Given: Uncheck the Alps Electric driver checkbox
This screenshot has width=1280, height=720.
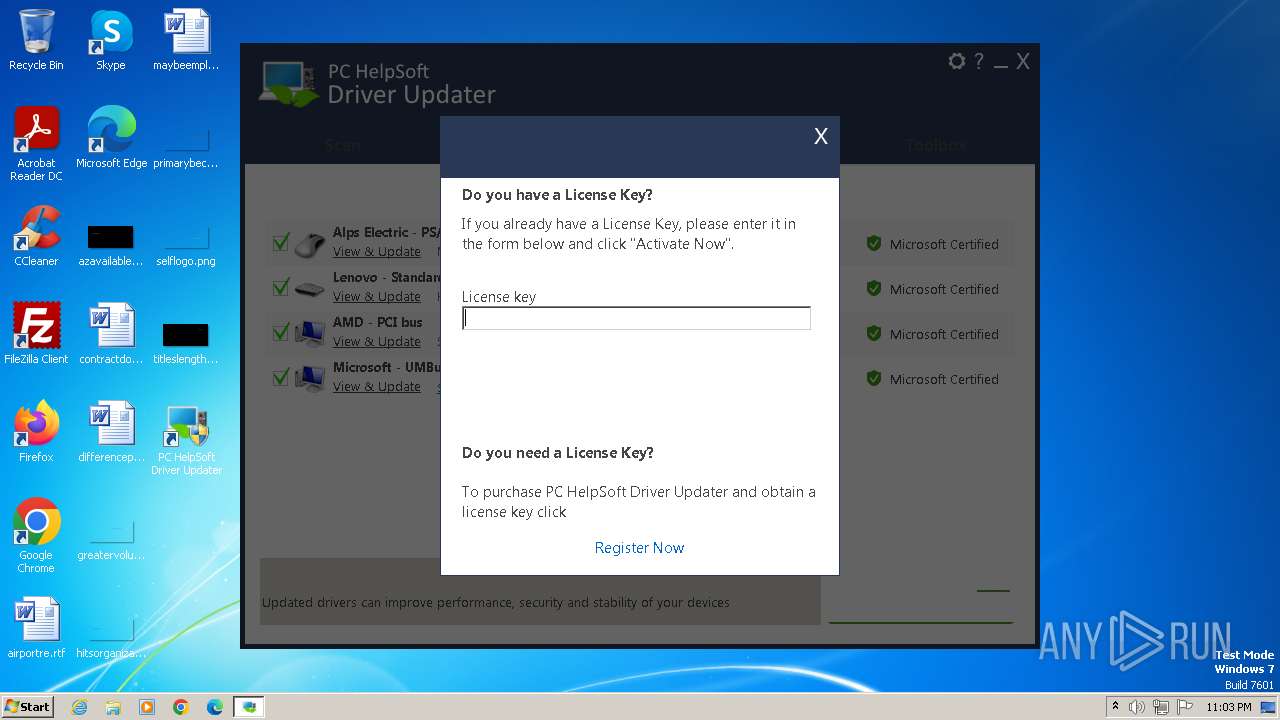Looking at the screenshot, I should tap(281, 243).
